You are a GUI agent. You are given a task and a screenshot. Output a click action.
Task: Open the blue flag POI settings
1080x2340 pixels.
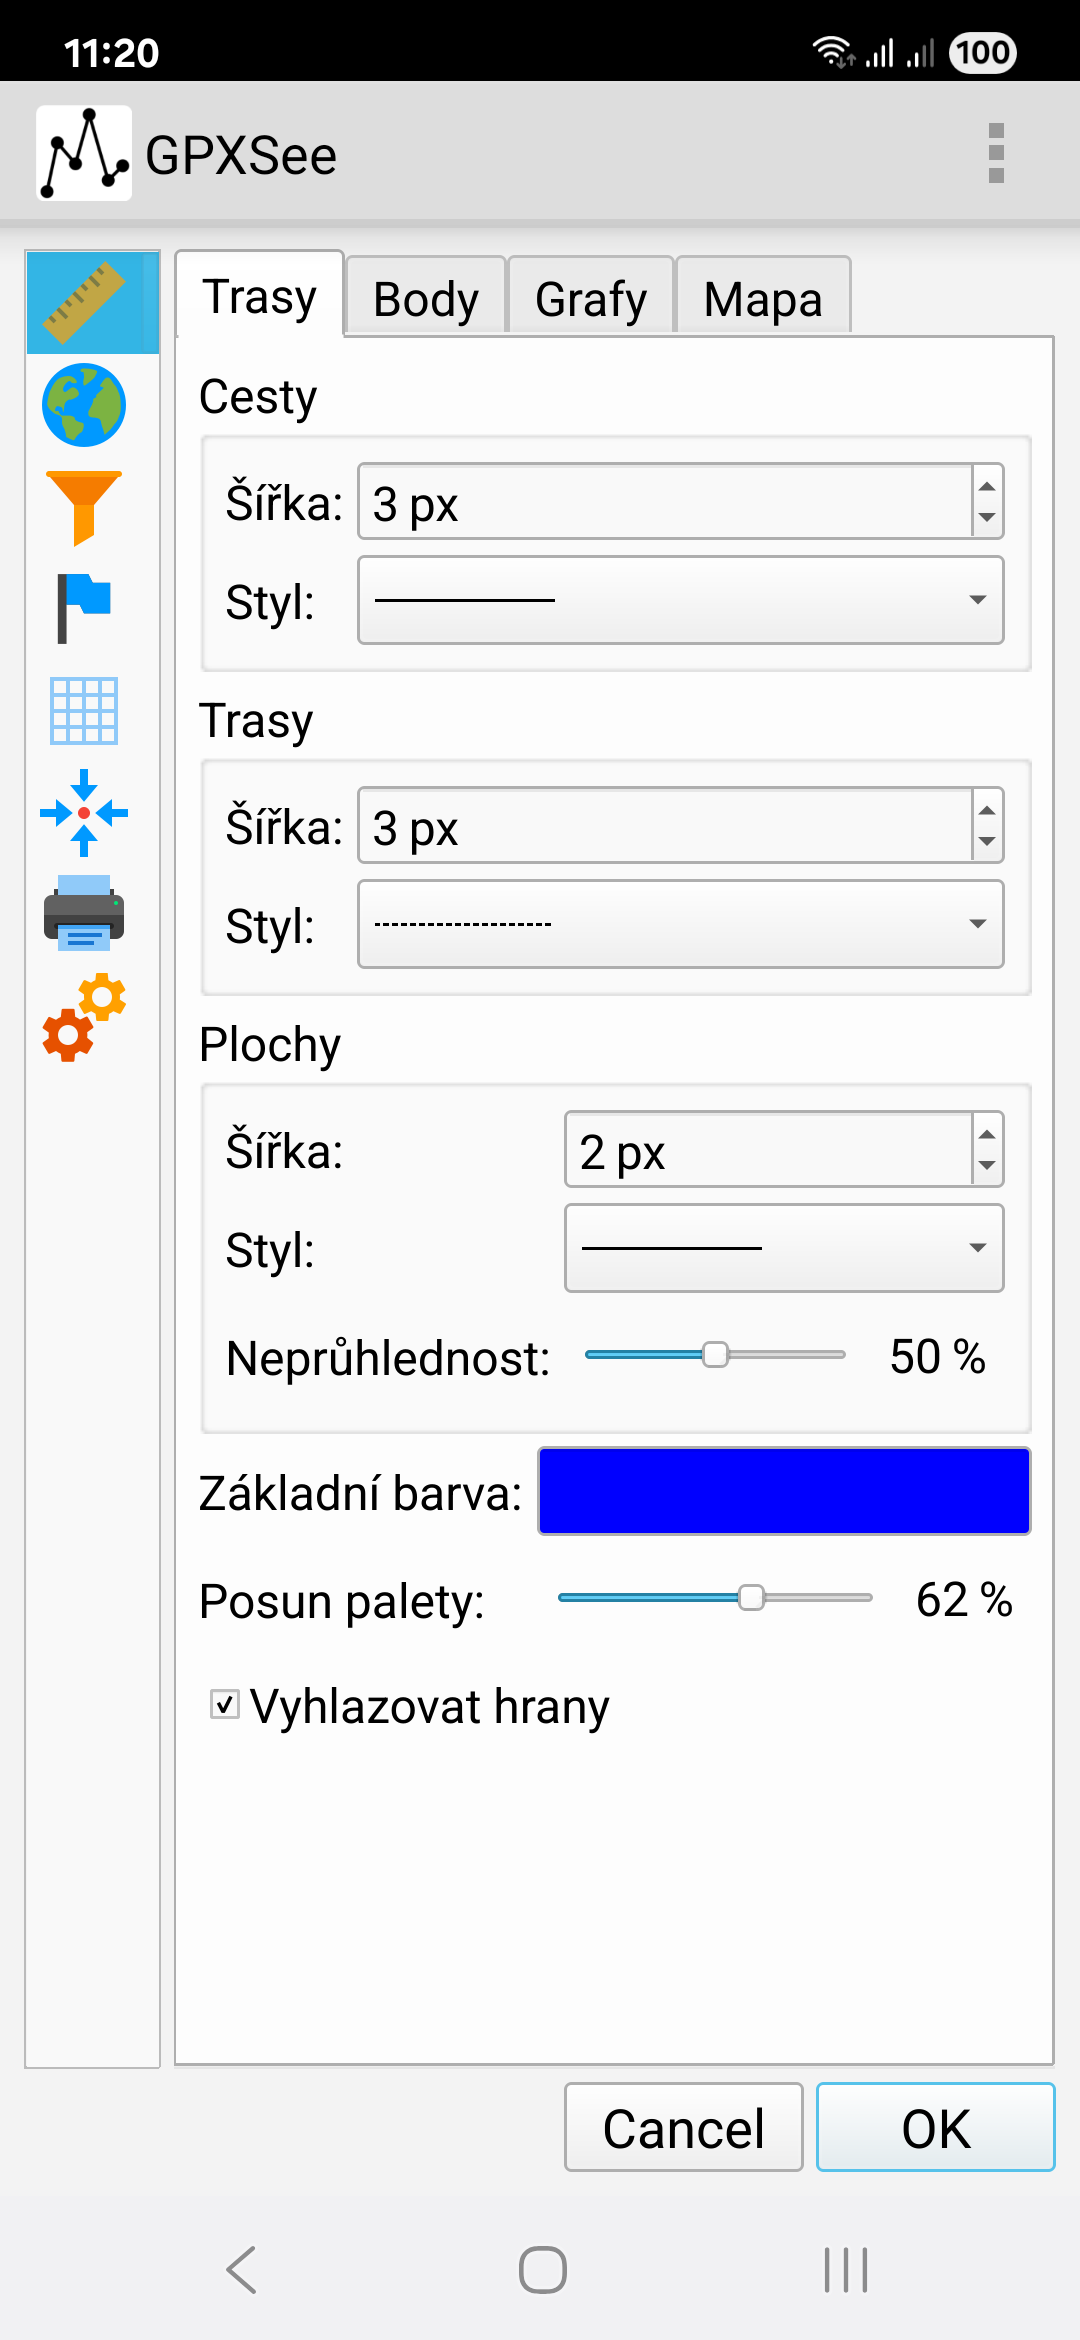pyautogui.click(x=84, y=609)
